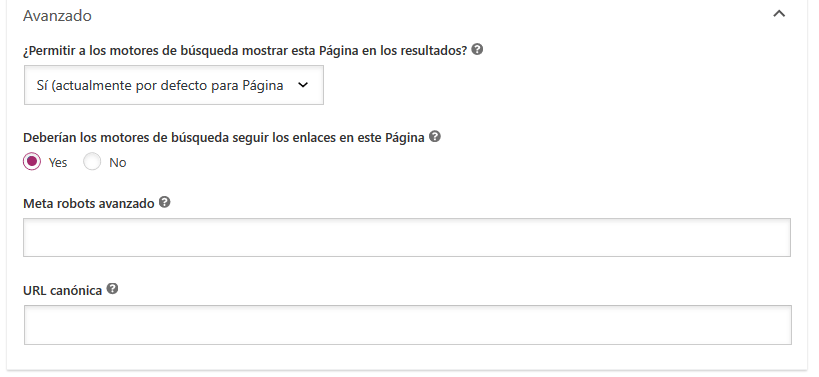Screen dimensions: 819x377
Task: Click the 'Meta robots avanzado' label
Action: tap(89, 204)
